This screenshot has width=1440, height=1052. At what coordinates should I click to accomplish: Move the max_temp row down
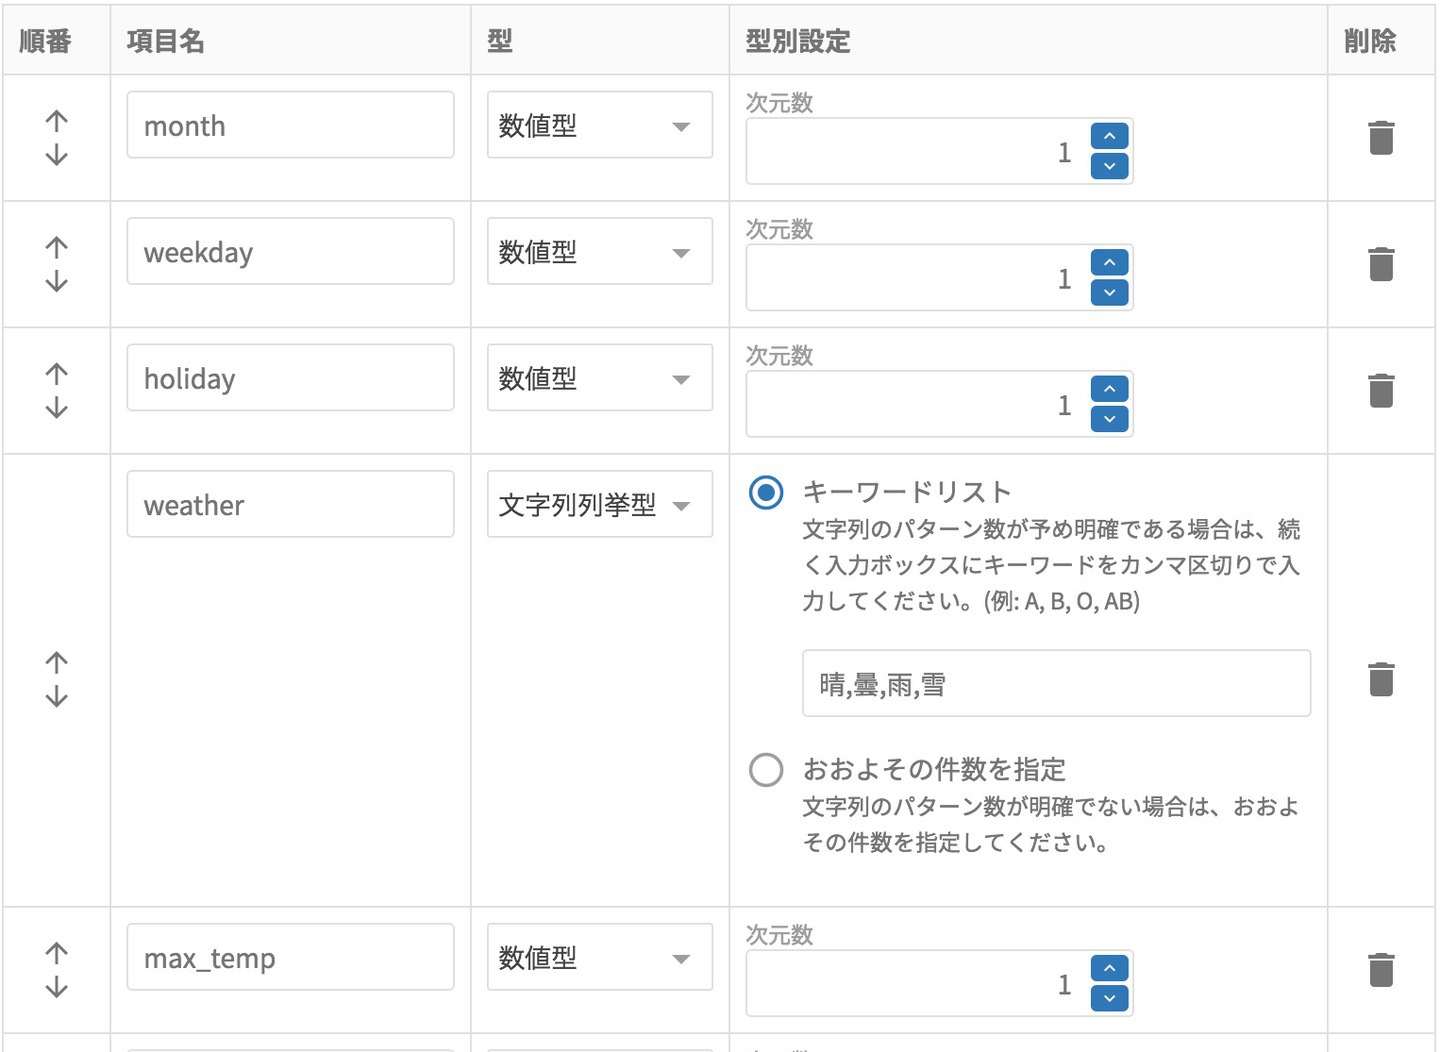(57, 987)
